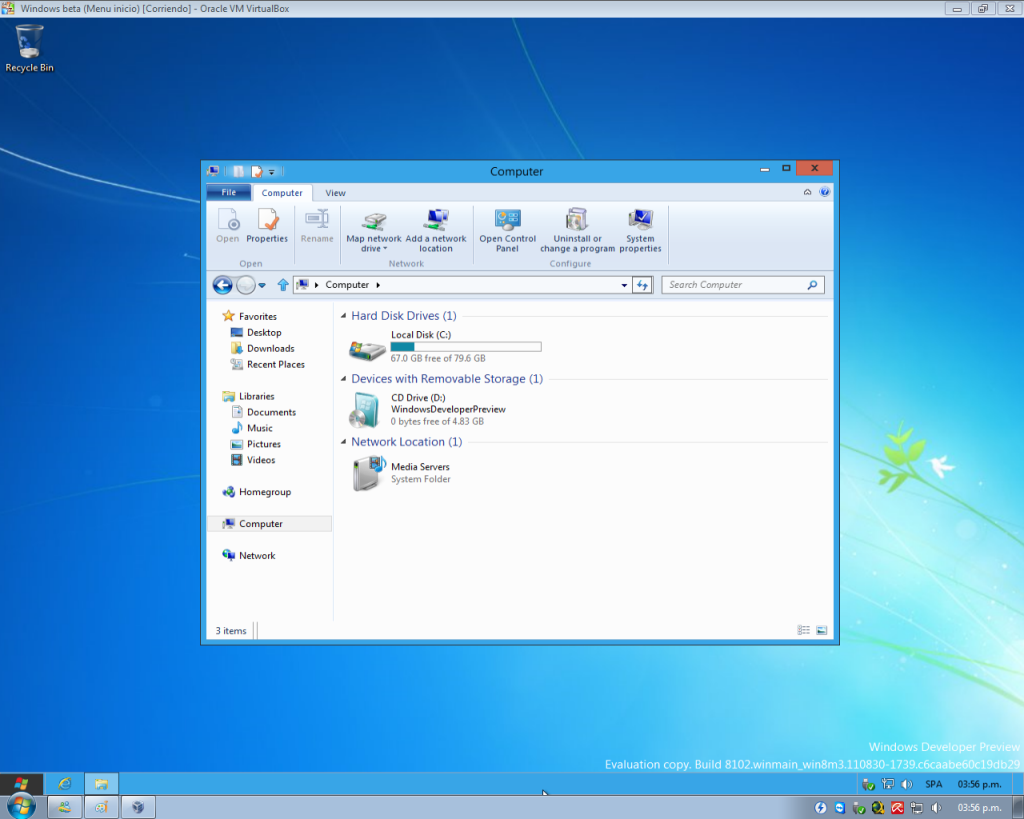Click the guest tray volume icon
Viewport: 1024px width, 819px height.
click(906, 784)
